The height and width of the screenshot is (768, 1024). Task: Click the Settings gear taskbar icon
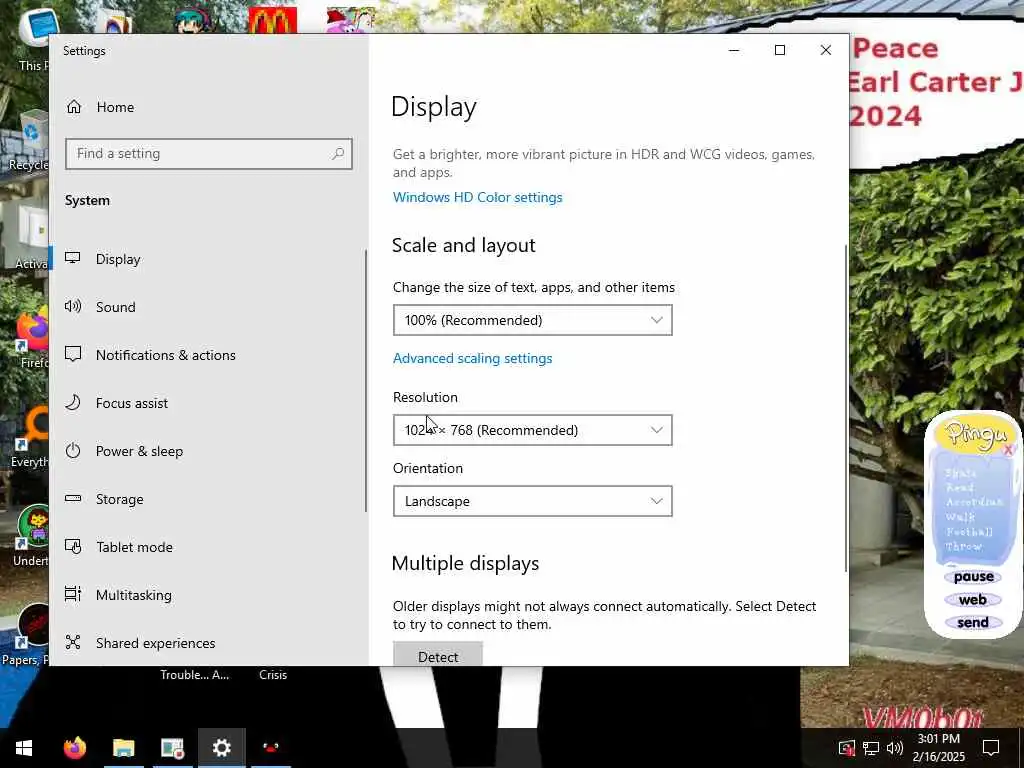(221, 748)
